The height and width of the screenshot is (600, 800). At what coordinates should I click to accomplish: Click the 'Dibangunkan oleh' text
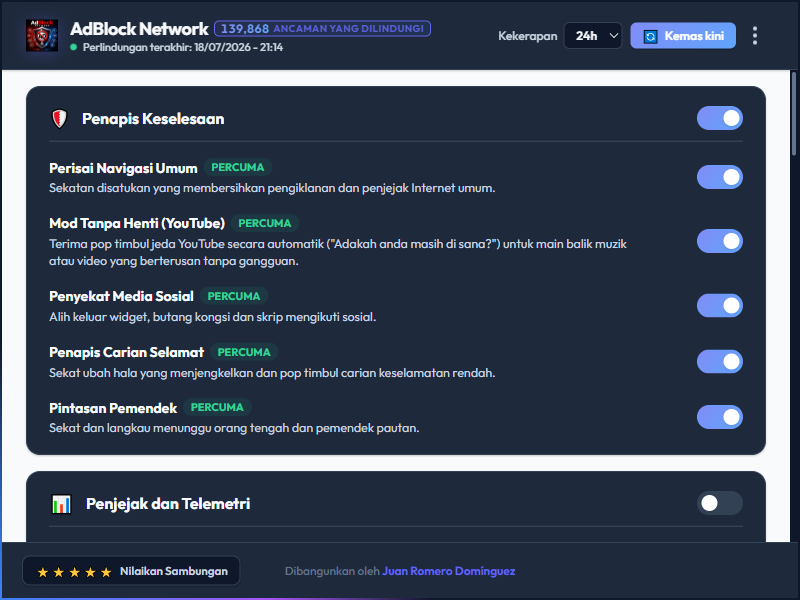pos(332,571)
